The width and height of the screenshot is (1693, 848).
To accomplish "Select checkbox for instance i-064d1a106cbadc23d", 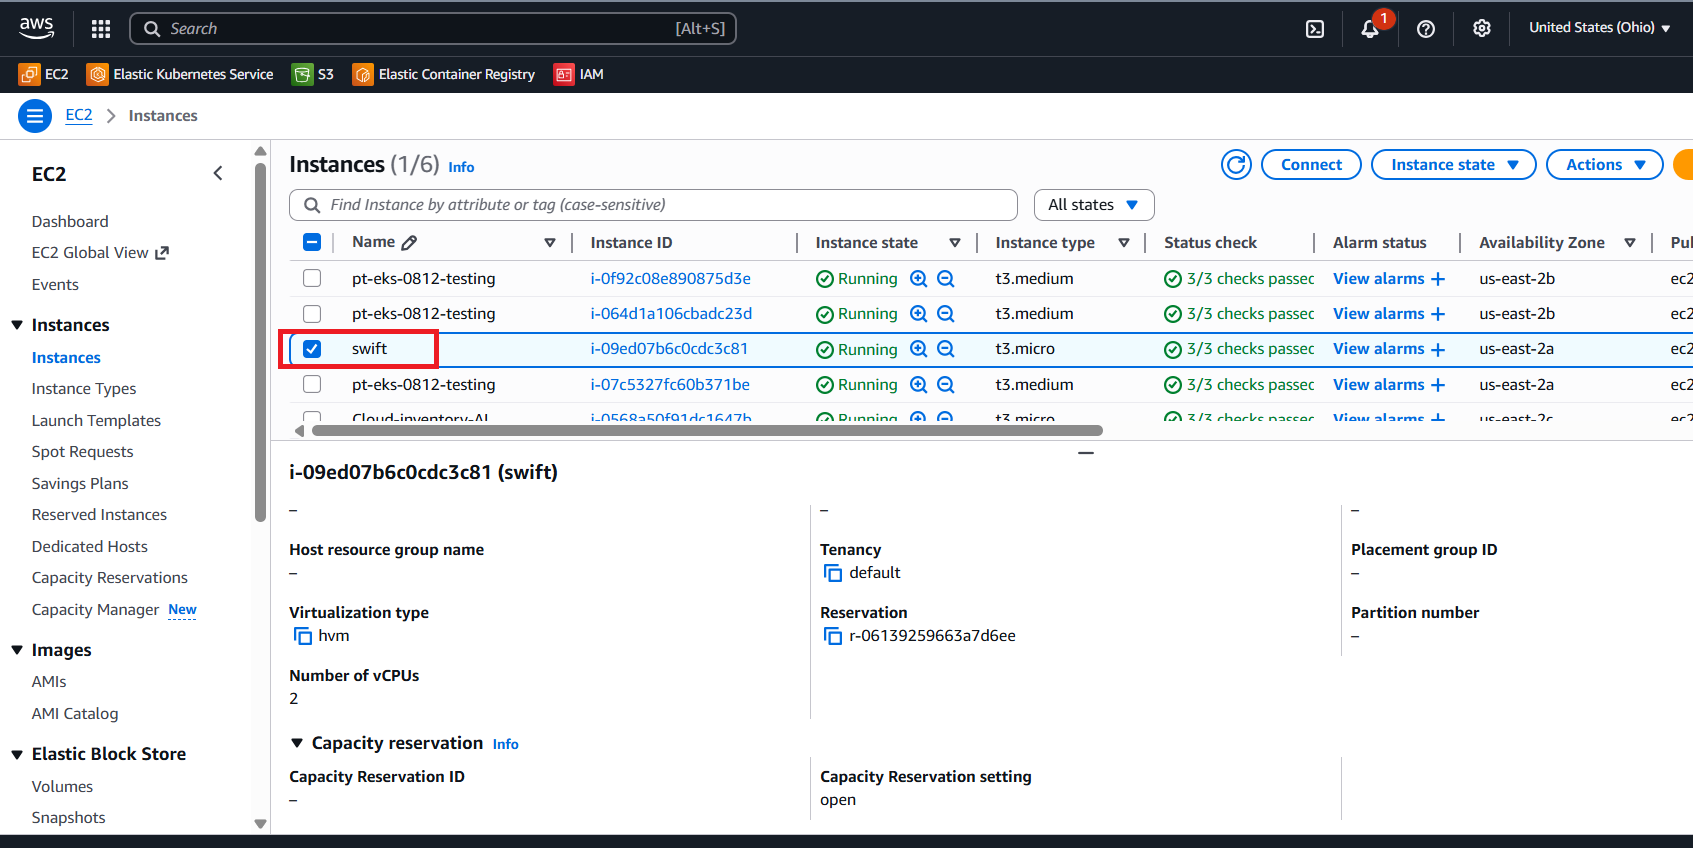I will point(312,313).
